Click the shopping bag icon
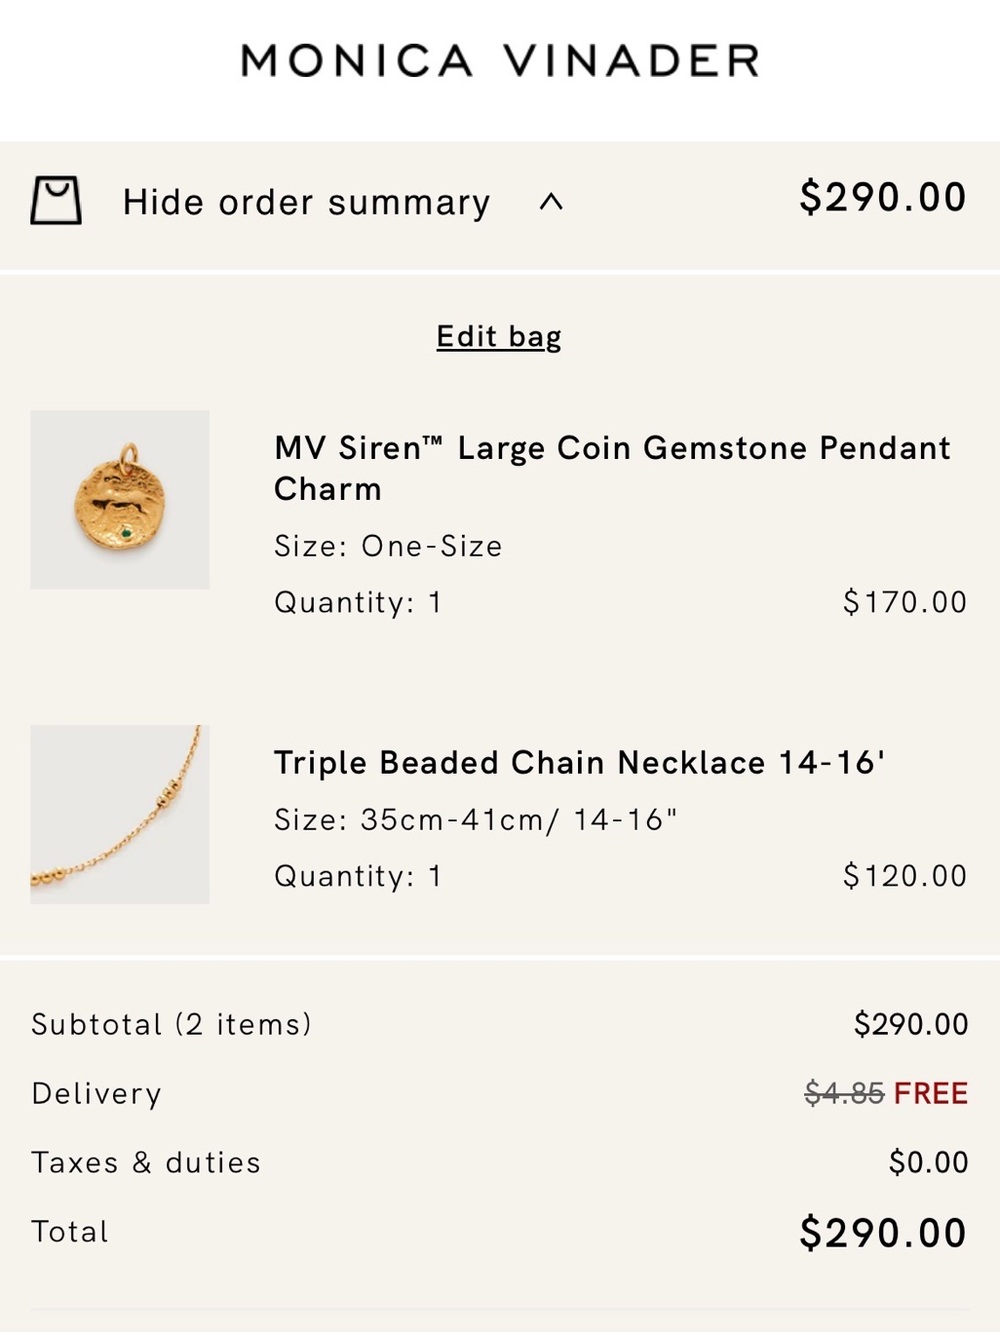 click(56, 201)
